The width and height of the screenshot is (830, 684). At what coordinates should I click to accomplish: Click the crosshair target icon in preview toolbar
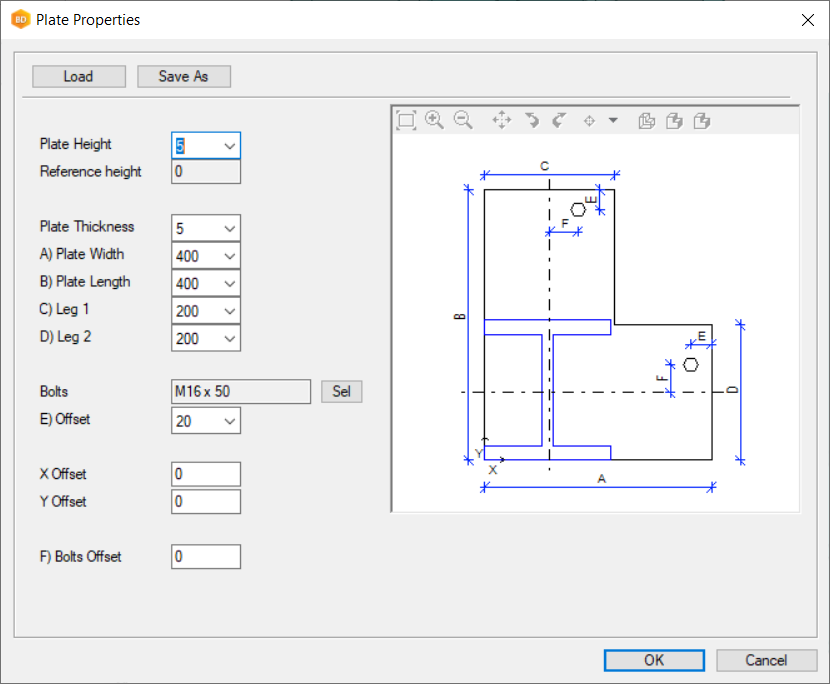pos(589,120)
